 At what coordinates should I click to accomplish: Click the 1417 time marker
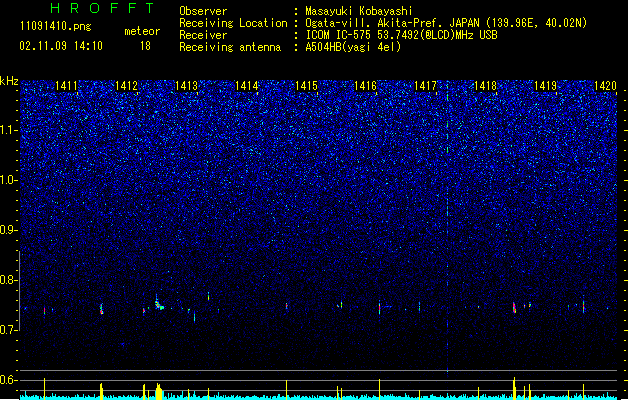pyautogui.click(x=425, y=86)
